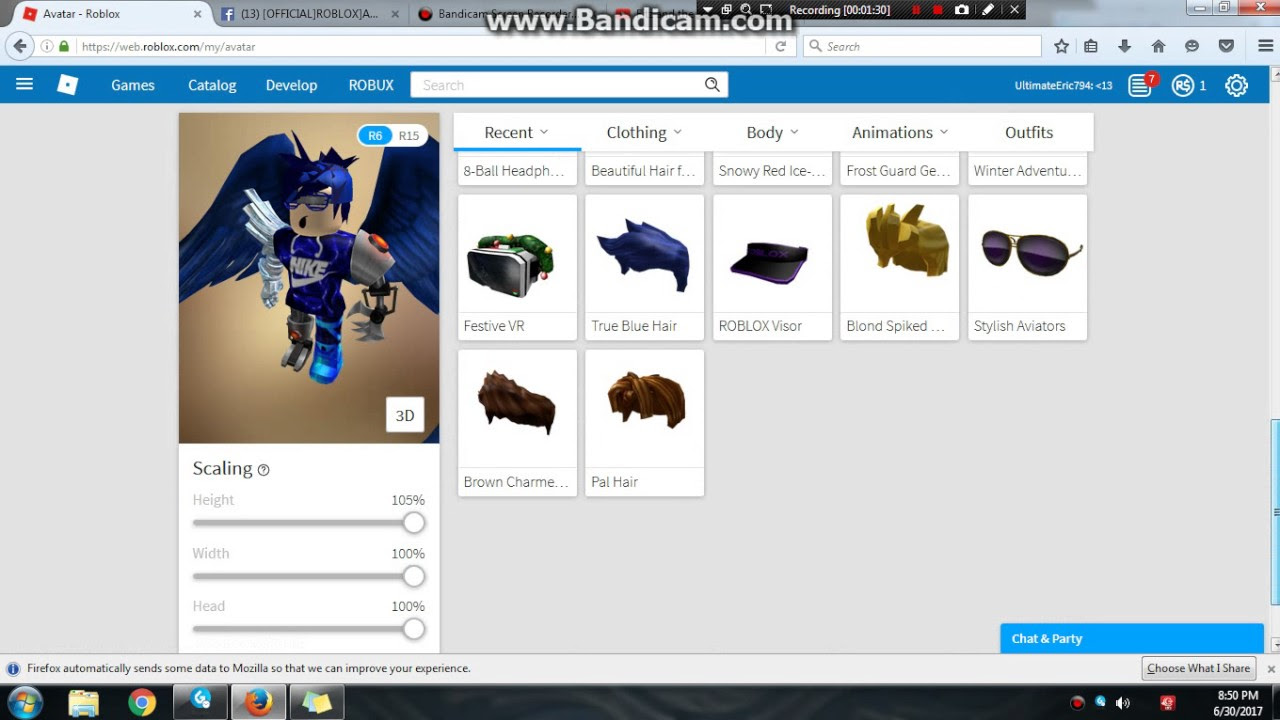
Task: Open Chrome from the taskbar
Action: (x=142, y=703)
